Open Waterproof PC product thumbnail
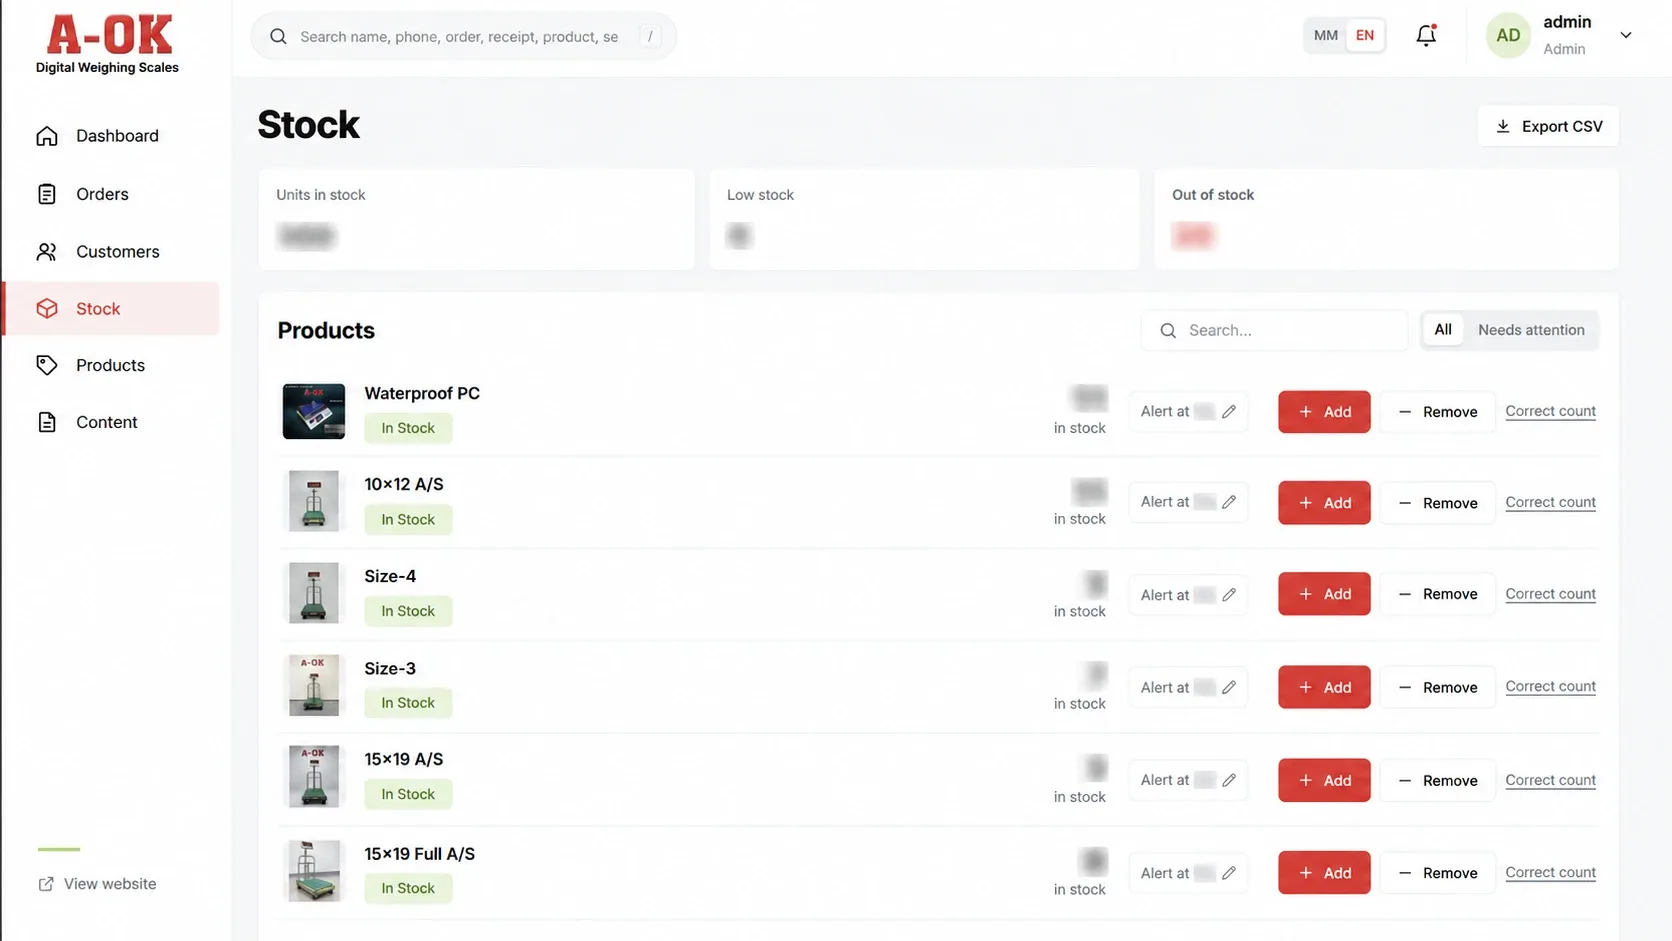 coord(314,411)
